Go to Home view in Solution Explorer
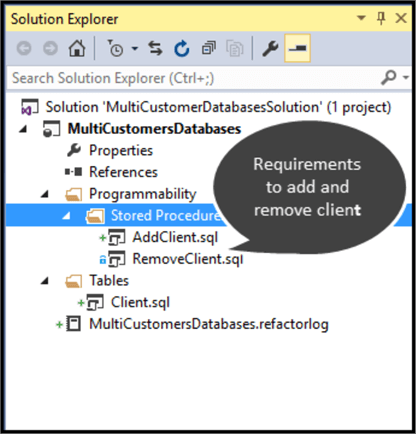The width and height of the screenshot is (416, 434). (77, 48)
